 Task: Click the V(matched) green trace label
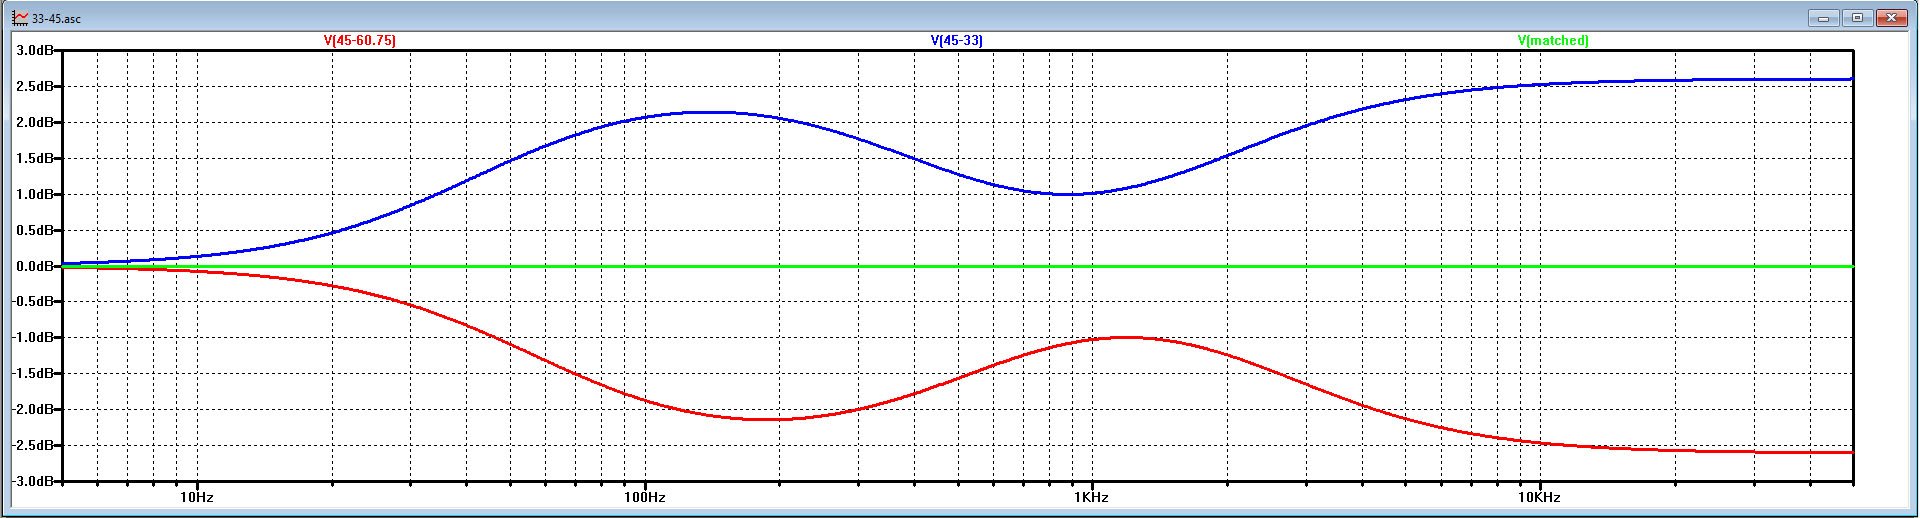[x=1553, y=41]
